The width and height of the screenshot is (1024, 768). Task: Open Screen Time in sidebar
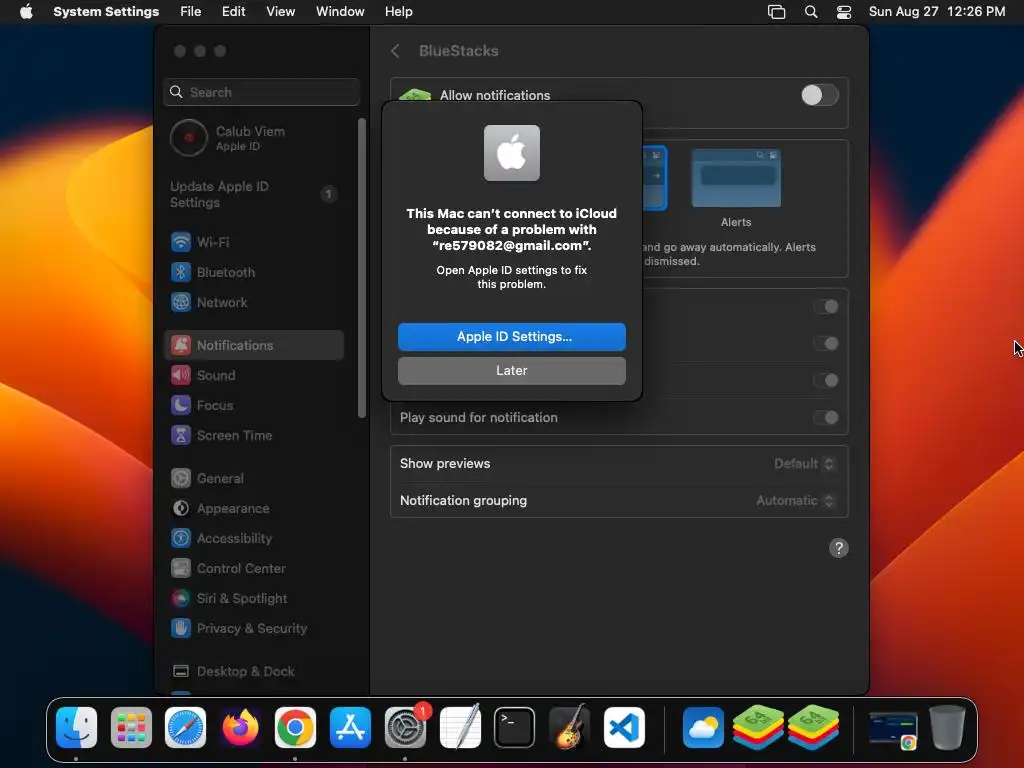253,436
